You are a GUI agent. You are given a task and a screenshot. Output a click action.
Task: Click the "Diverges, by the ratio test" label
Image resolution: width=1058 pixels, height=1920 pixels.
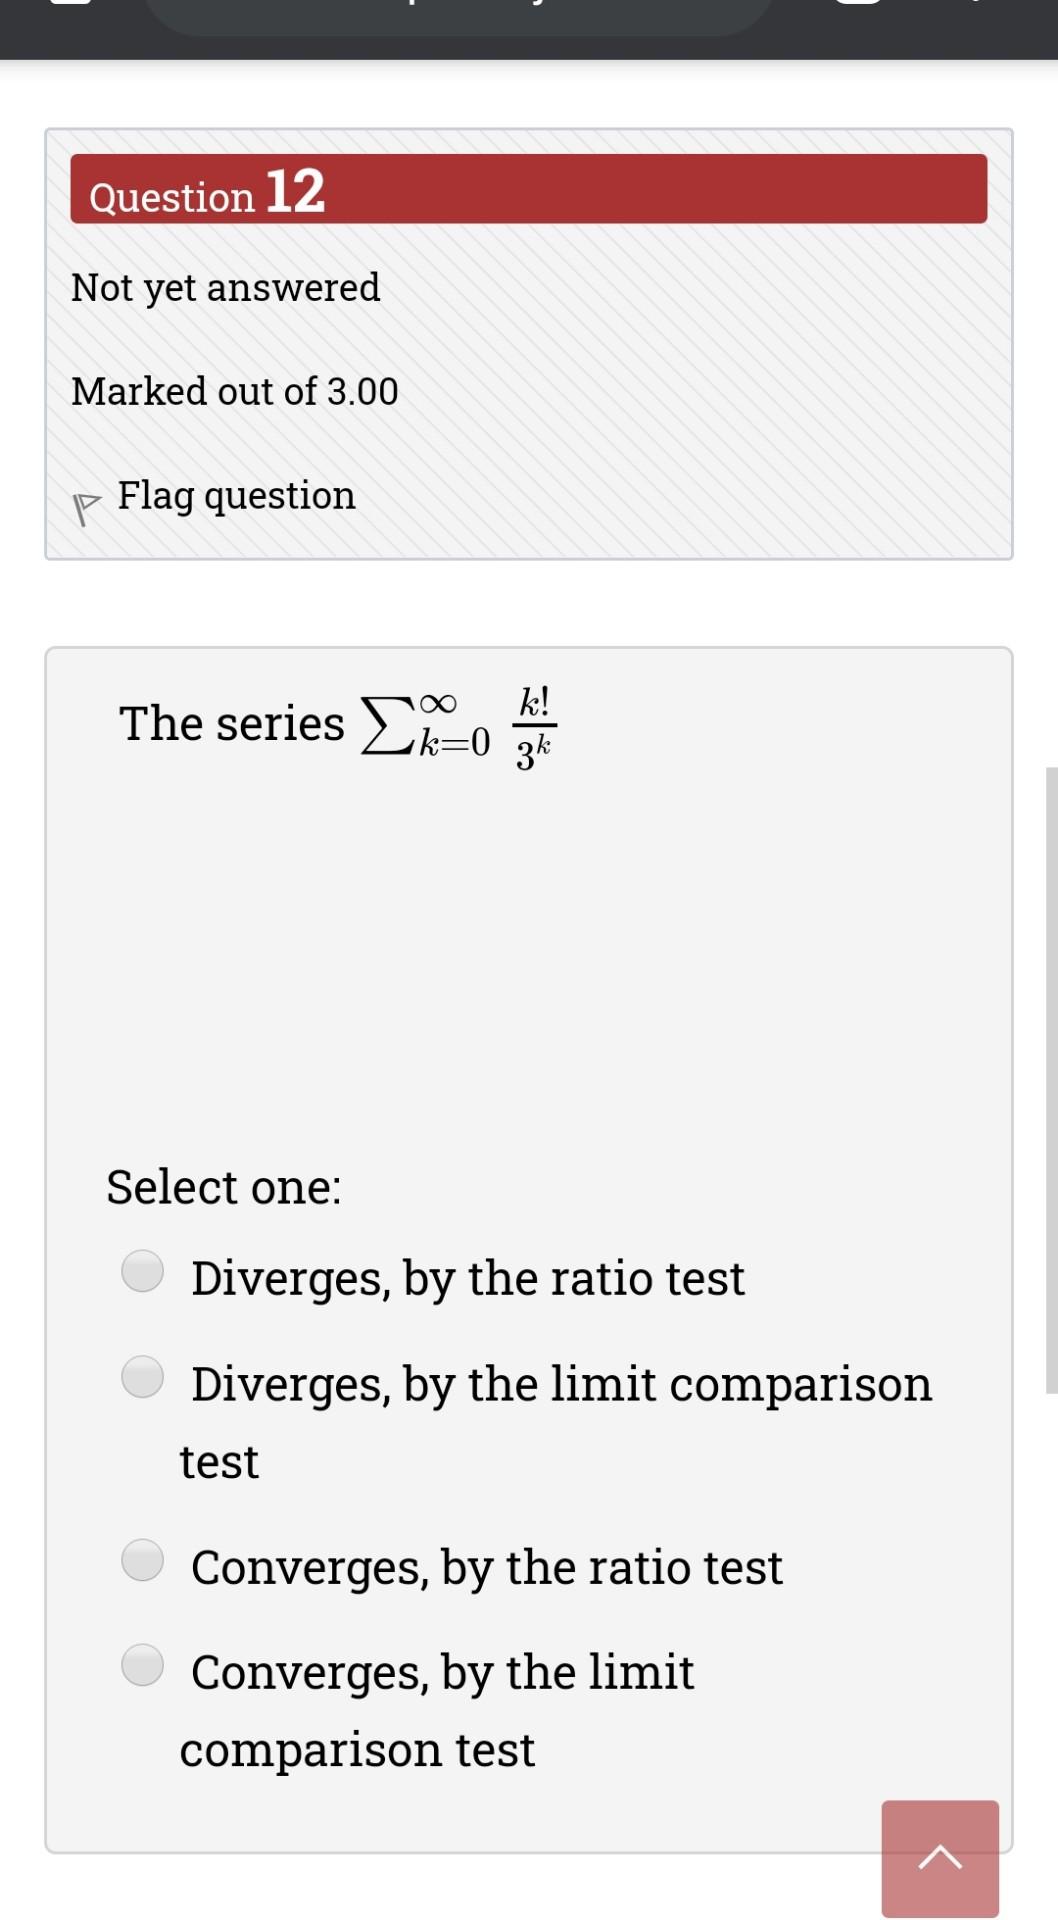pos(467,1278)
